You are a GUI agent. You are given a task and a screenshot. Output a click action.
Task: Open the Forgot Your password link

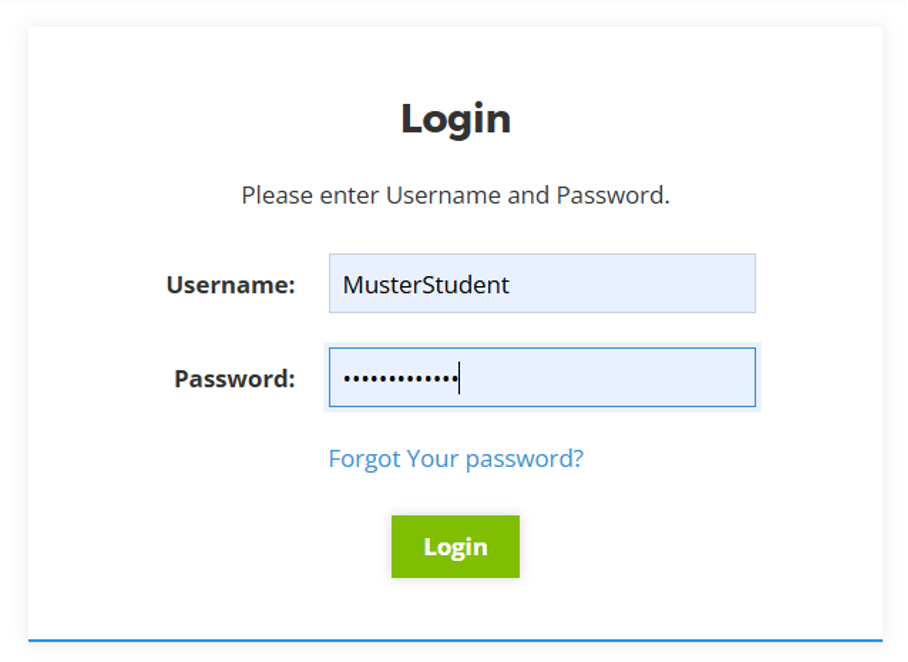pos(456,459)
